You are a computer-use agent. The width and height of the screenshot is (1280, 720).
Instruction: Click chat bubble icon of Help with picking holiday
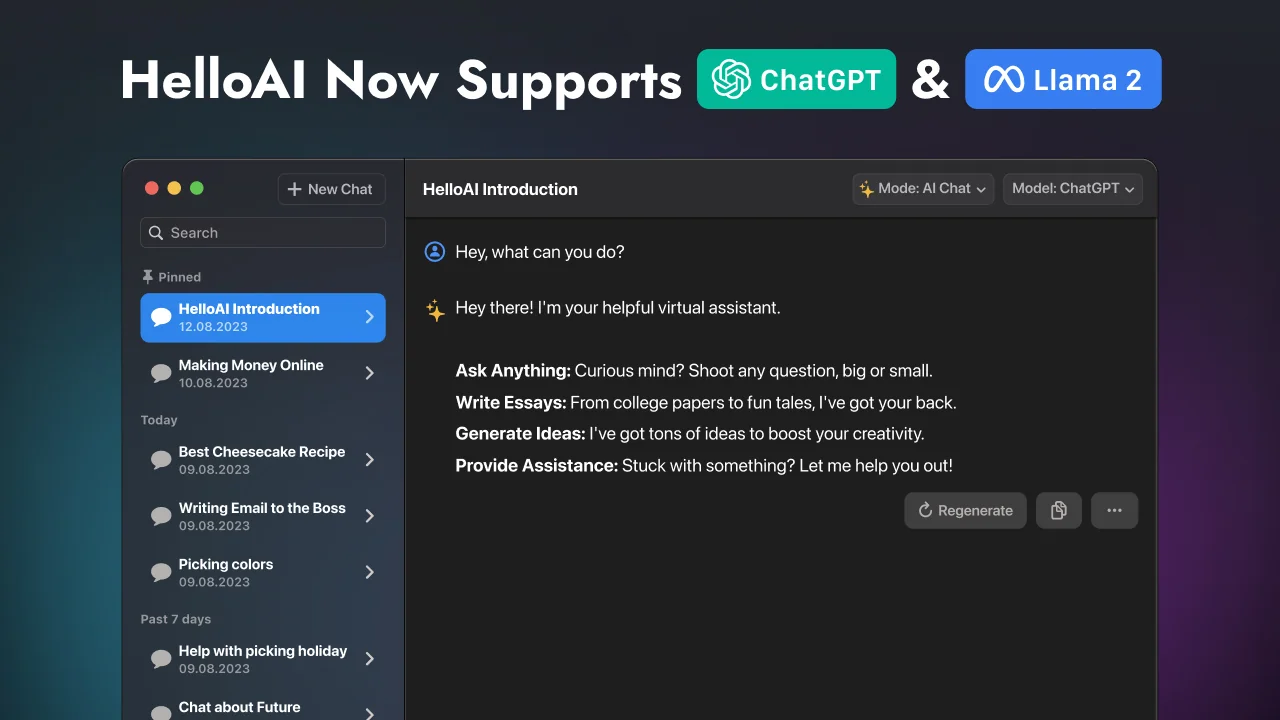click(x=161, y=659)
